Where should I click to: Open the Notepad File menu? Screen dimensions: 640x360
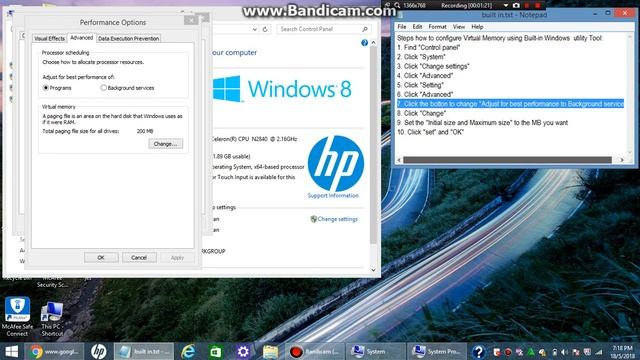(402, 27)
